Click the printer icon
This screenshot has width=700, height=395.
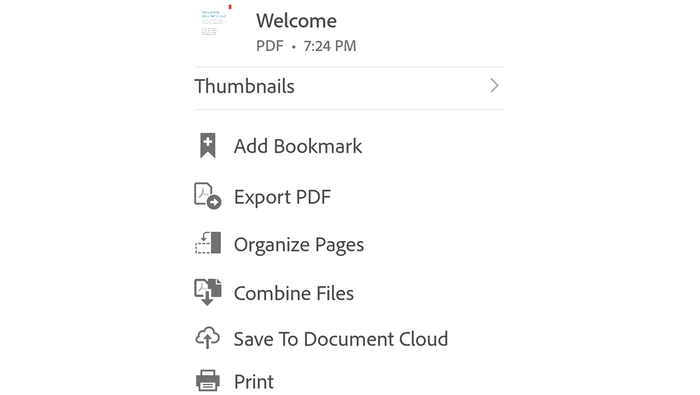[x=208, y=381]
